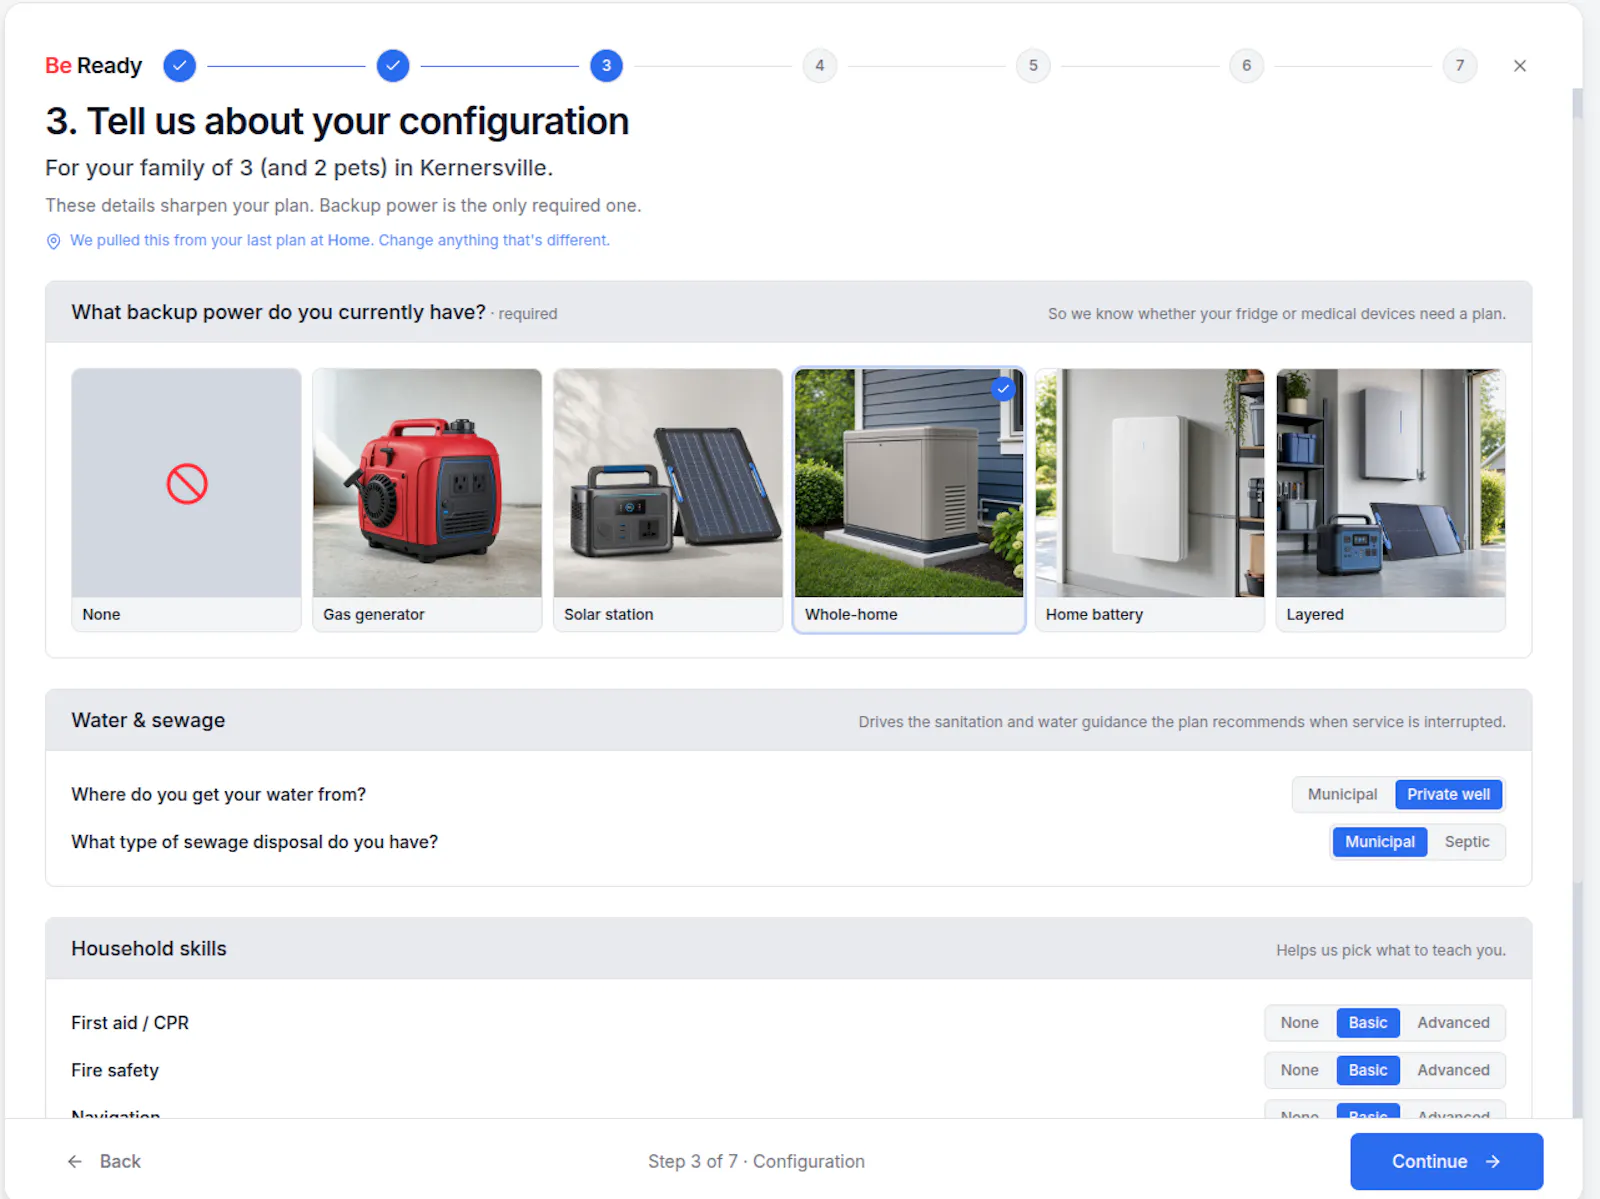
Task: Set First aid / CPR to Basic
Action: [x=1368, y=1023]
